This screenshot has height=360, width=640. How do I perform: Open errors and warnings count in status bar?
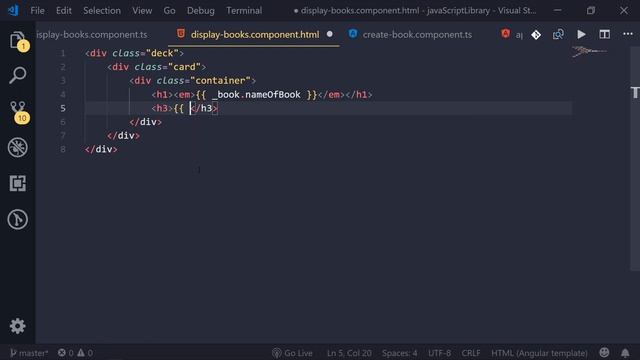76,353
